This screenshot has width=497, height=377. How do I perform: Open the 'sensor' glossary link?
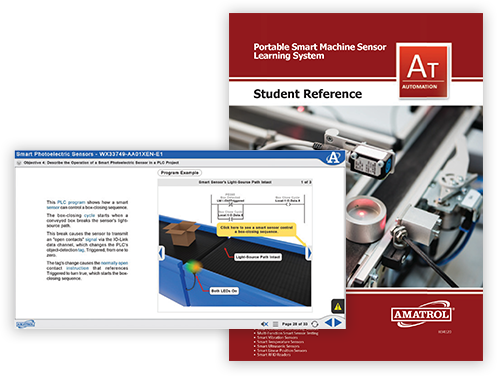[53, 207]
